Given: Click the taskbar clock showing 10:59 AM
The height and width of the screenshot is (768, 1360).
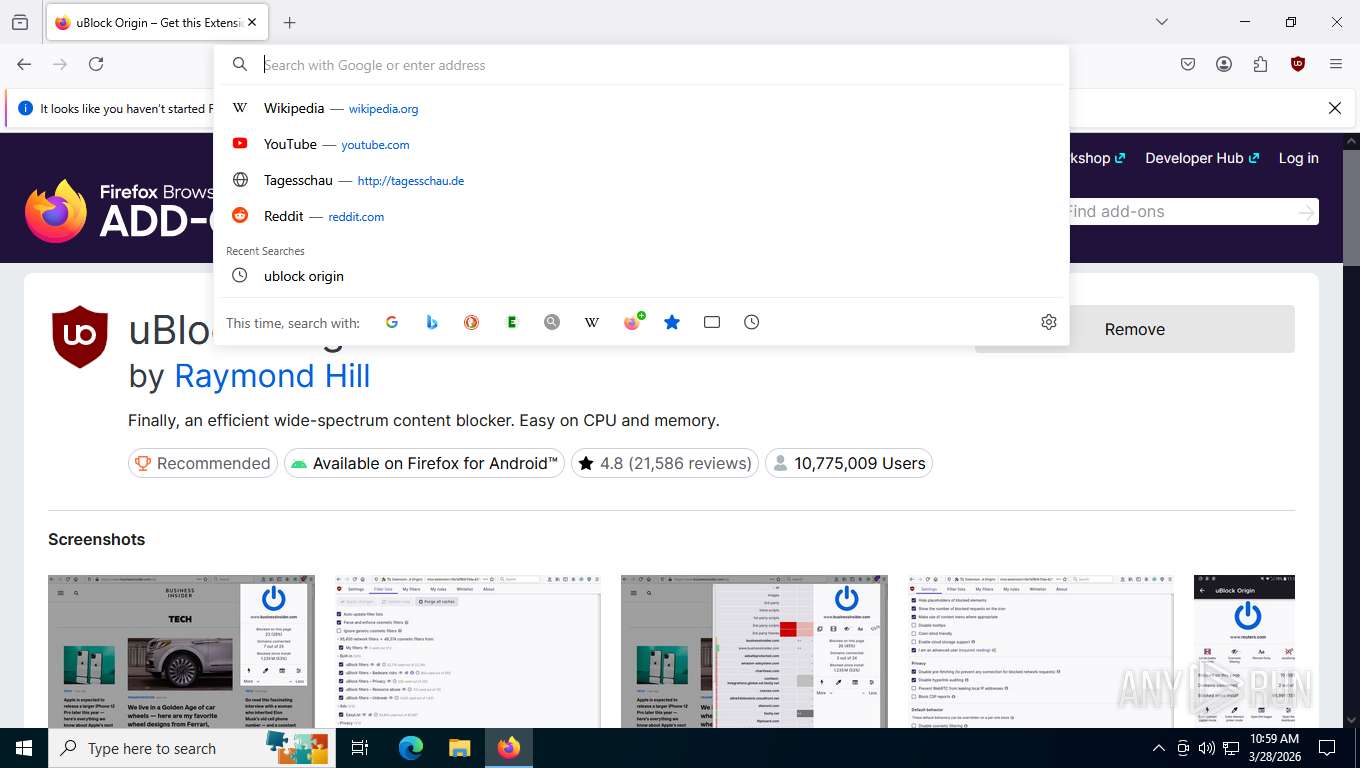Looking at the screenshot, I should (1274, 748).
